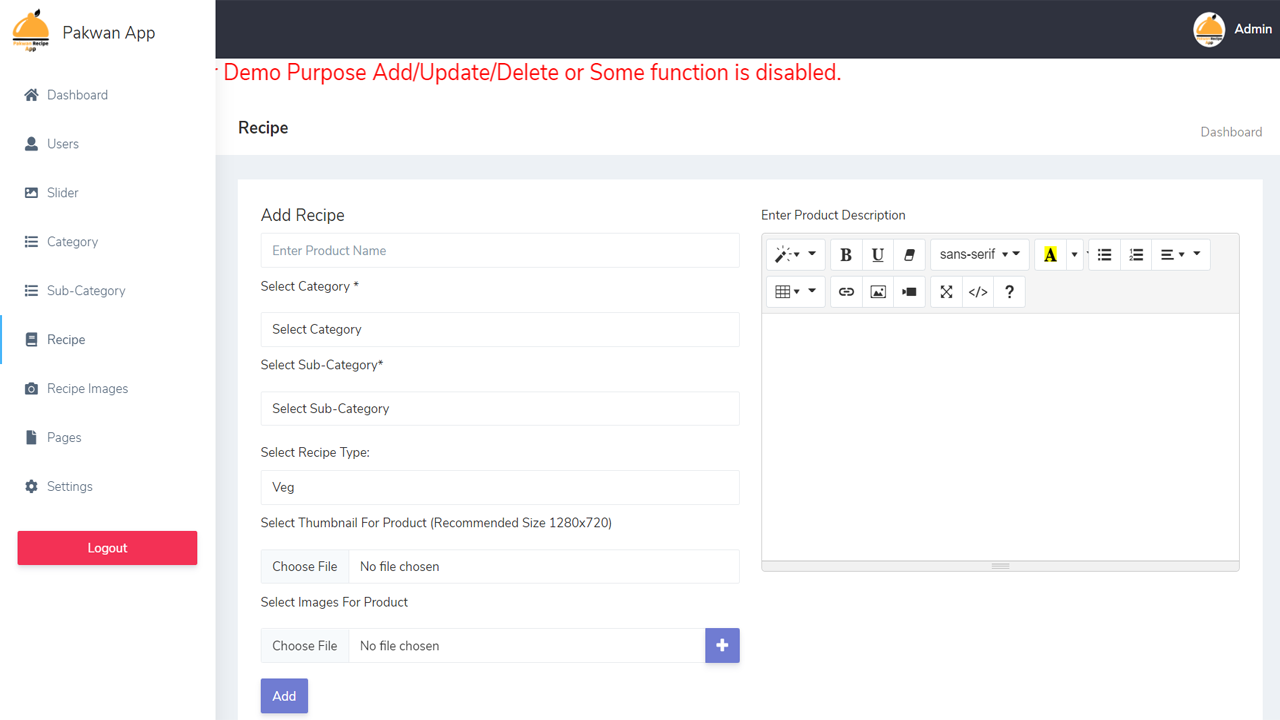
Task: Click the Recipe book icon in sidebar
Action: click(x=31, y=340)
